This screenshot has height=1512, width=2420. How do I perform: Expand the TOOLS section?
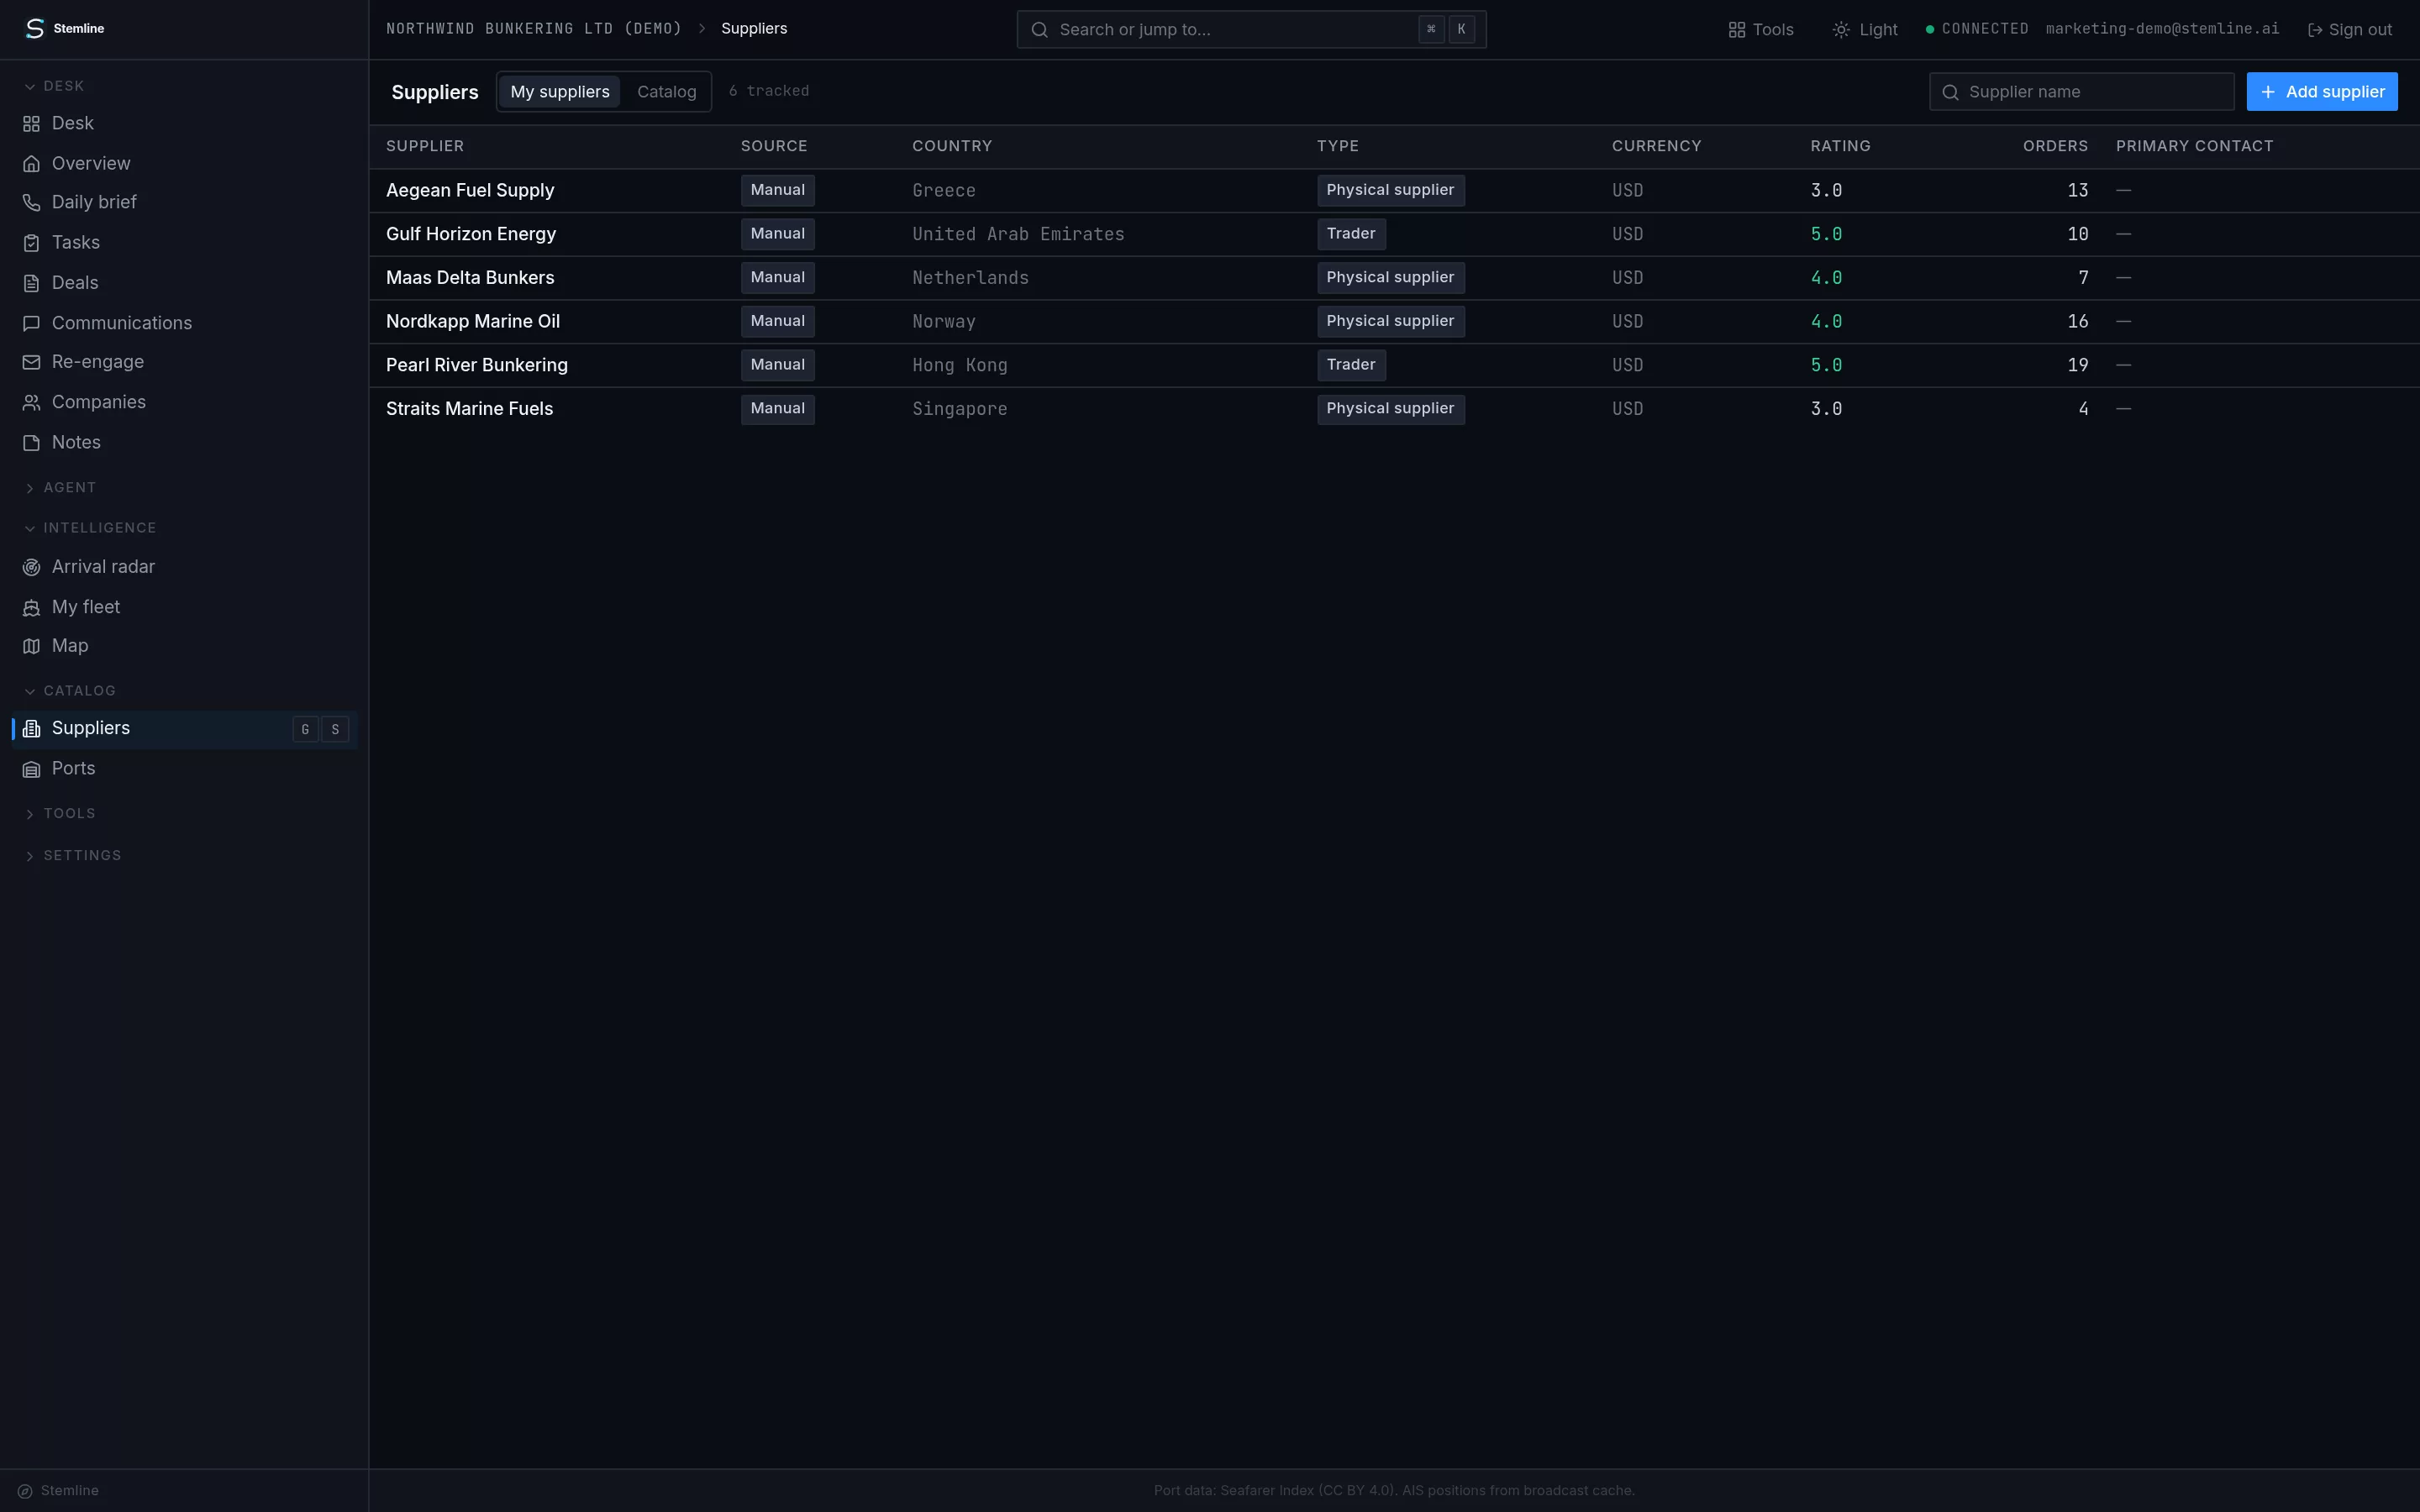(60, 814)
